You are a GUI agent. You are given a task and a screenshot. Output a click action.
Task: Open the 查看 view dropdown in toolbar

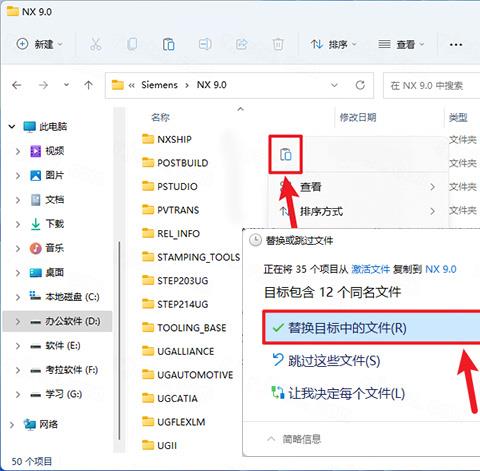tap(401, 44)
